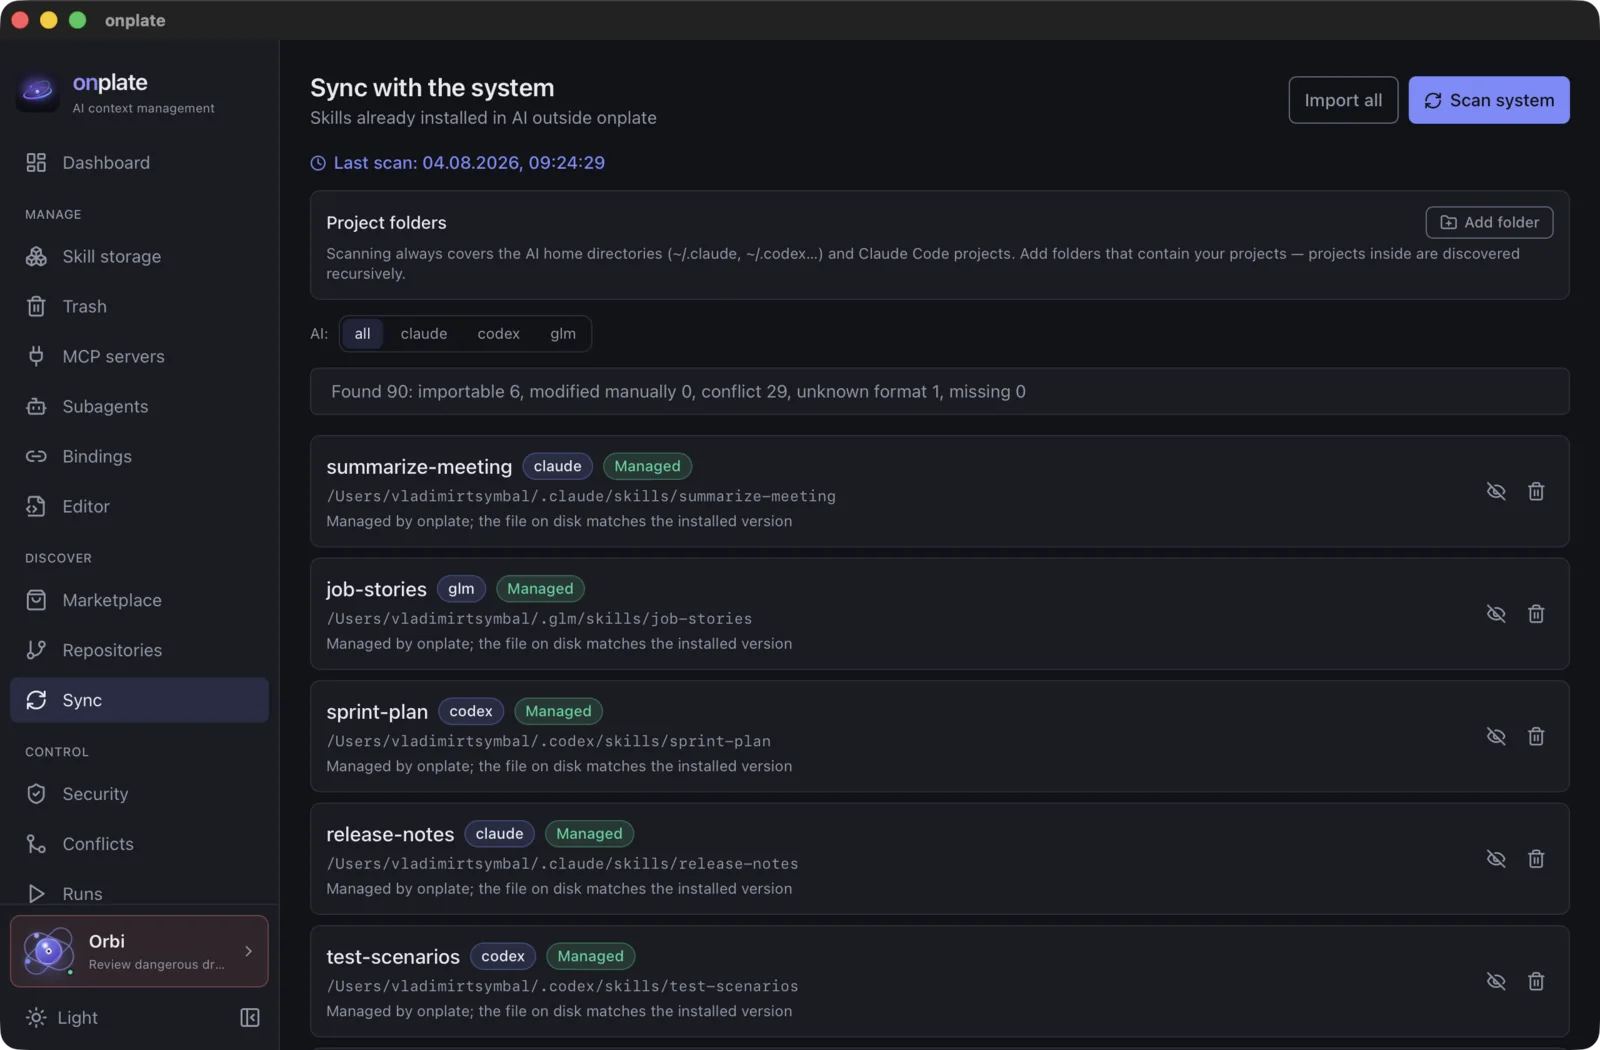
Task: Delete the summarize-meeting skill
Action: pyautogui.click(x=1536, y=492)
